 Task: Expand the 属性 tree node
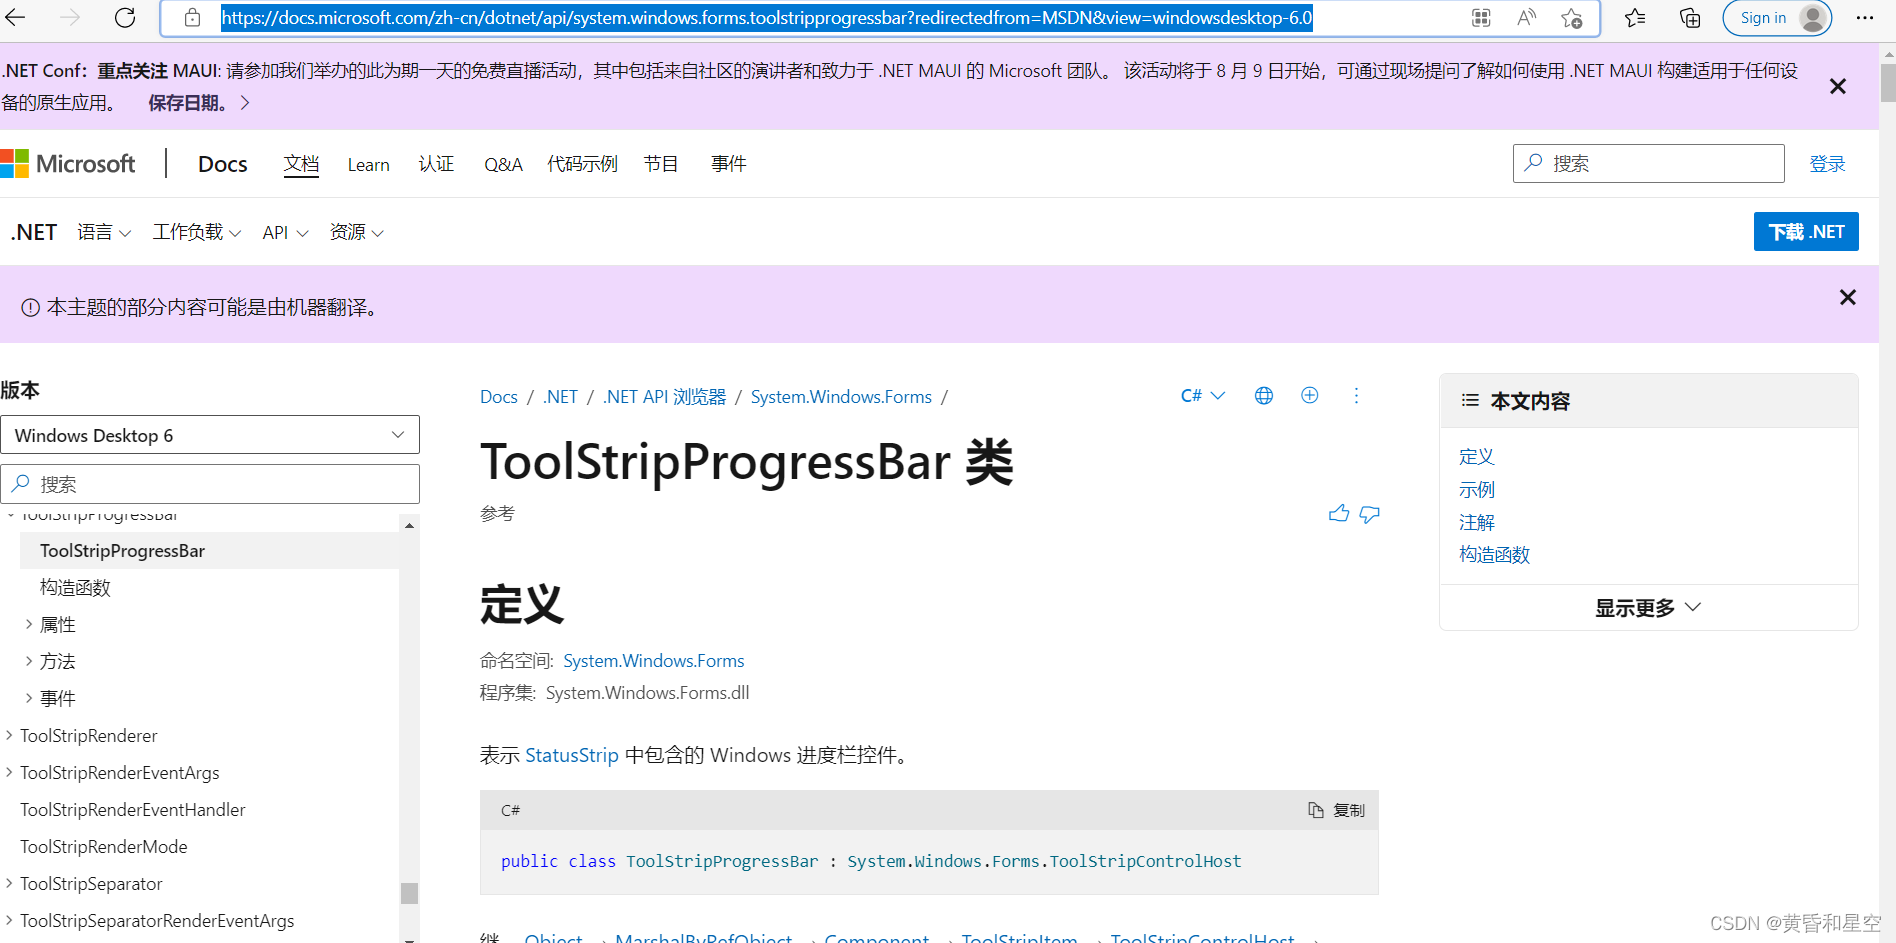[x=28, y=624]
